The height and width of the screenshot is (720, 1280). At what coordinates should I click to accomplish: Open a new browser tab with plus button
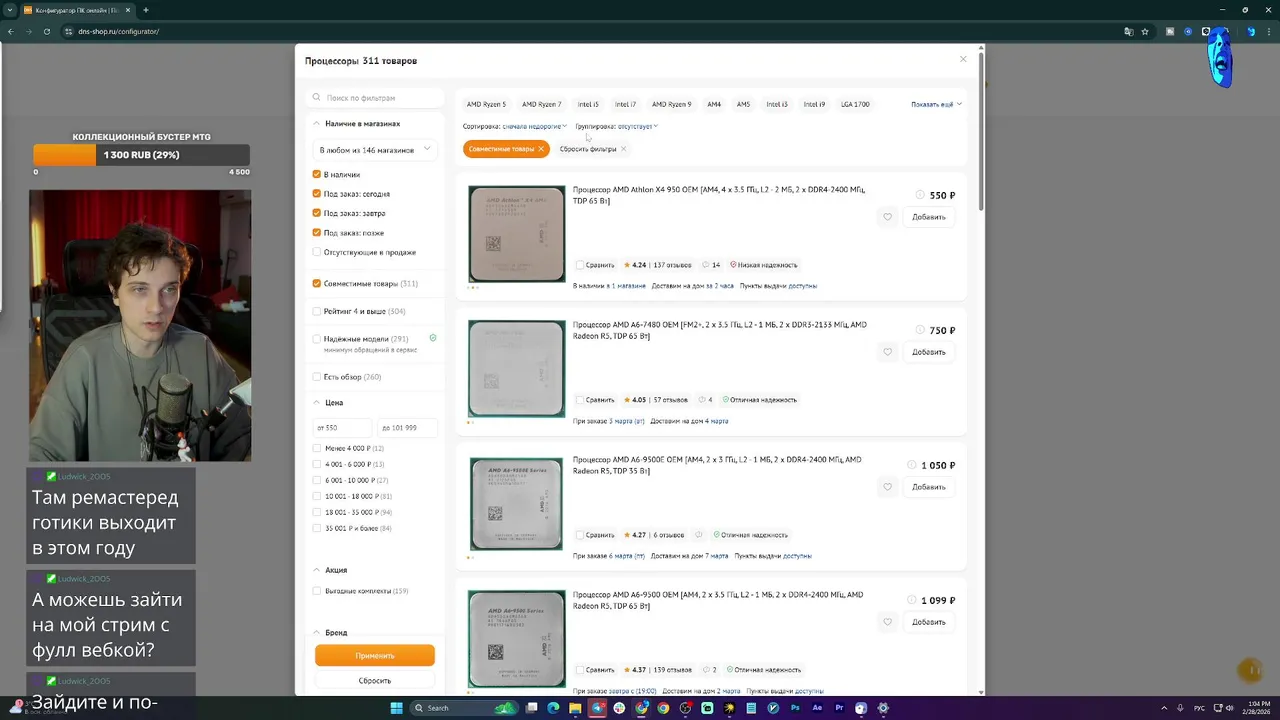145,10
